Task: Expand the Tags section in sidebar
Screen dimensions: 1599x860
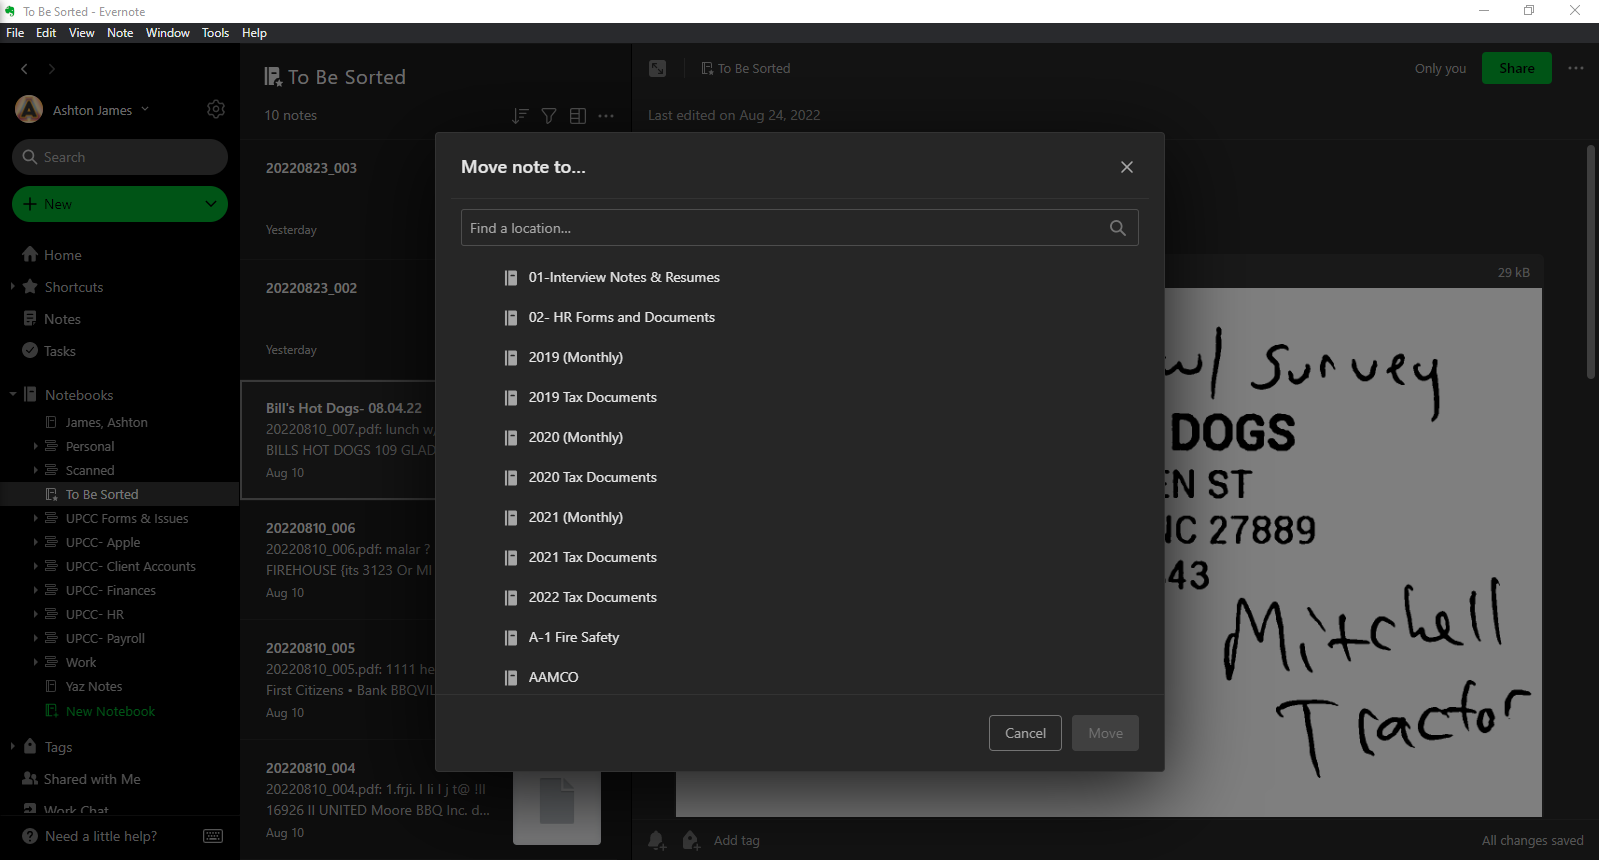Action: (x=12, y=746)
